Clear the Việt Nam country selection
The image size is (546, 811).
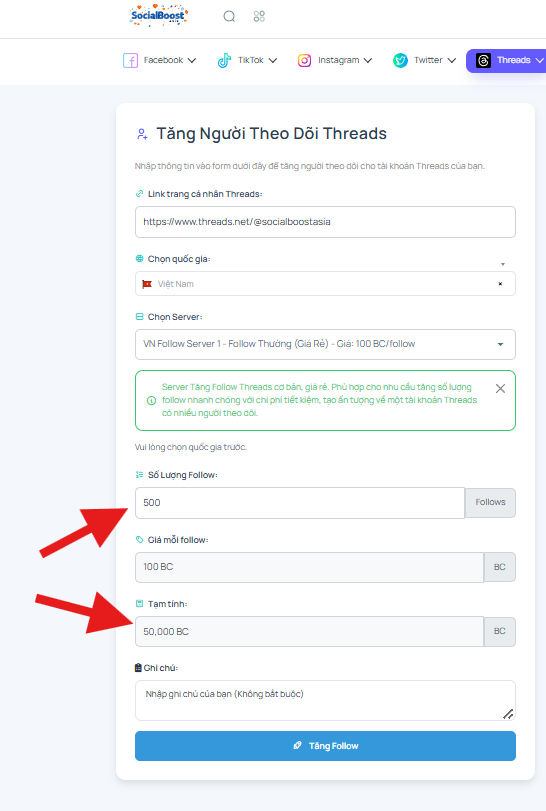click(x=500, y=284)
